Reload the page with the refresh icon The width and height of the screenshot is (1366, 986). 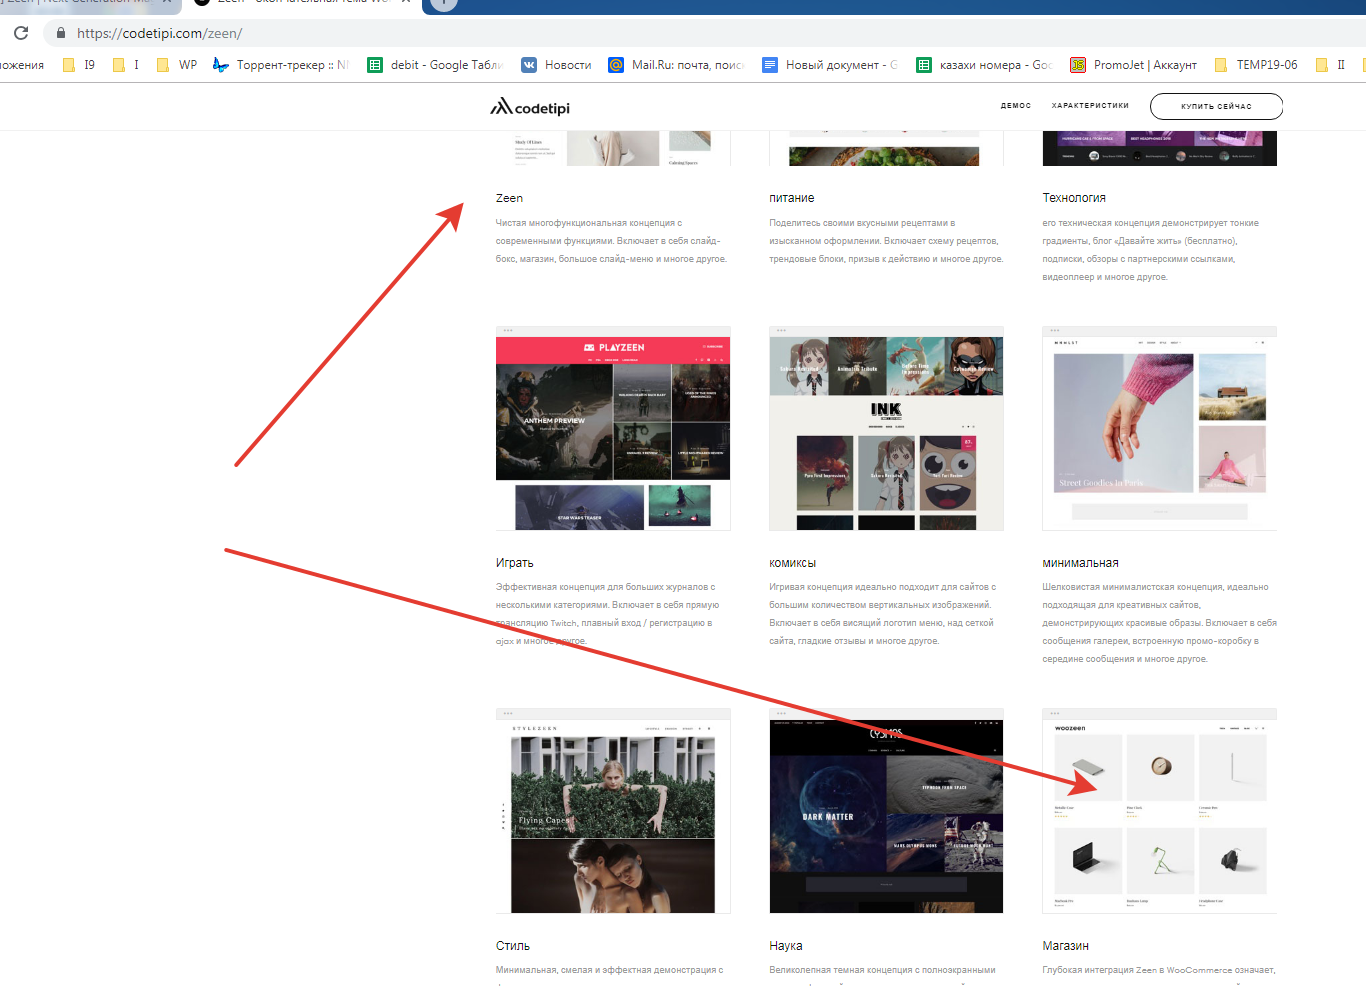click(21, 33)
